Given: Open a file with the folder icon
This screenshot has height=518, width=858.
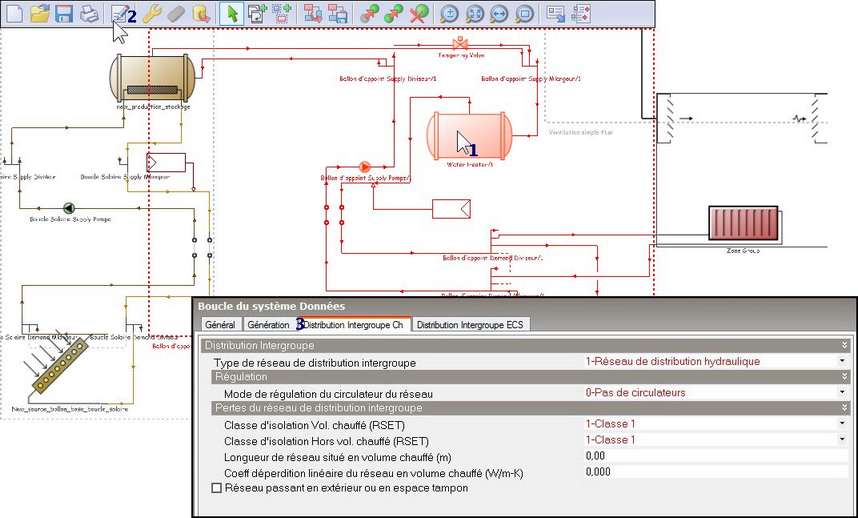Looking at the screenshot, I should point(40,14).
